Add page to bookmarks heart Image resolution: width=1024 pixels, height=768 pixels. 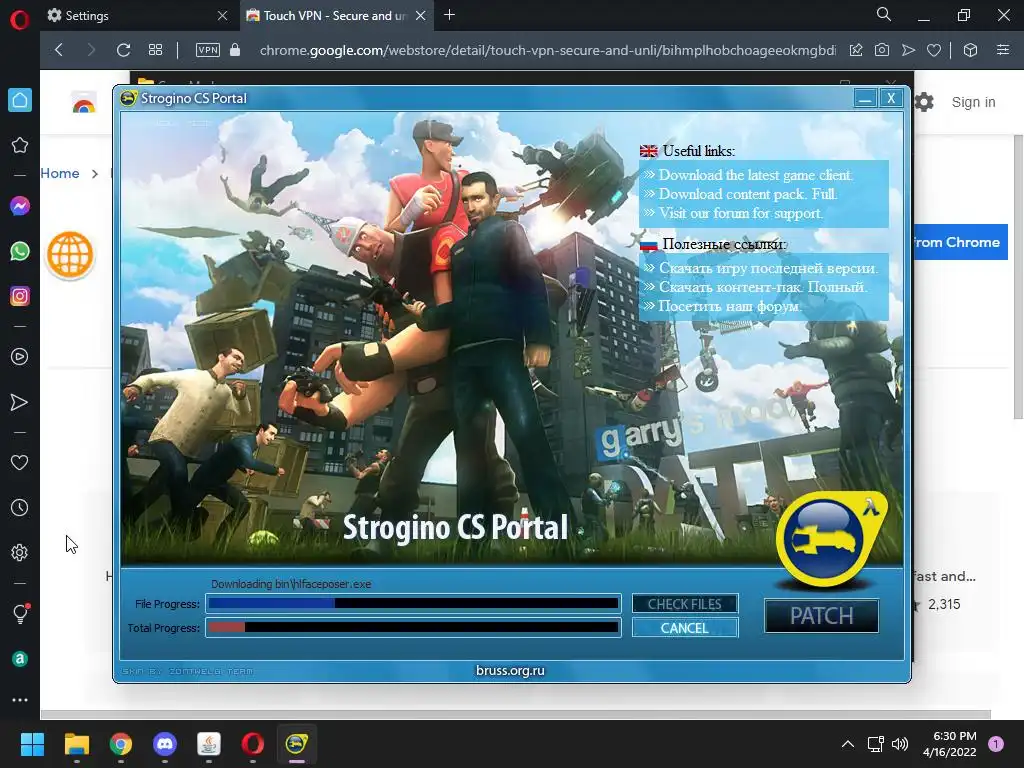tap(934, 50)
